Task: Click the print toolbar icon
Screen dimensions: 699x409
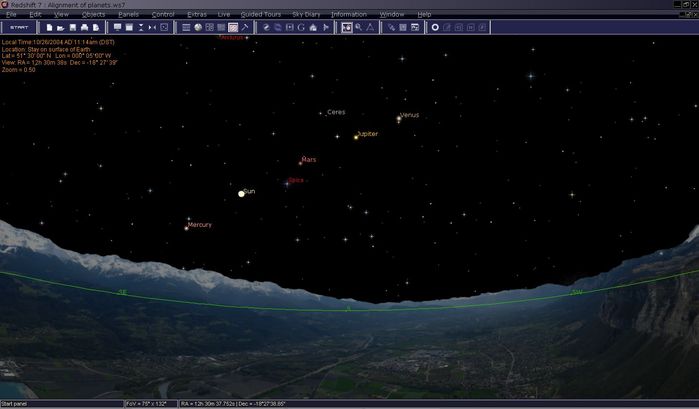Action: click(84, 27)
